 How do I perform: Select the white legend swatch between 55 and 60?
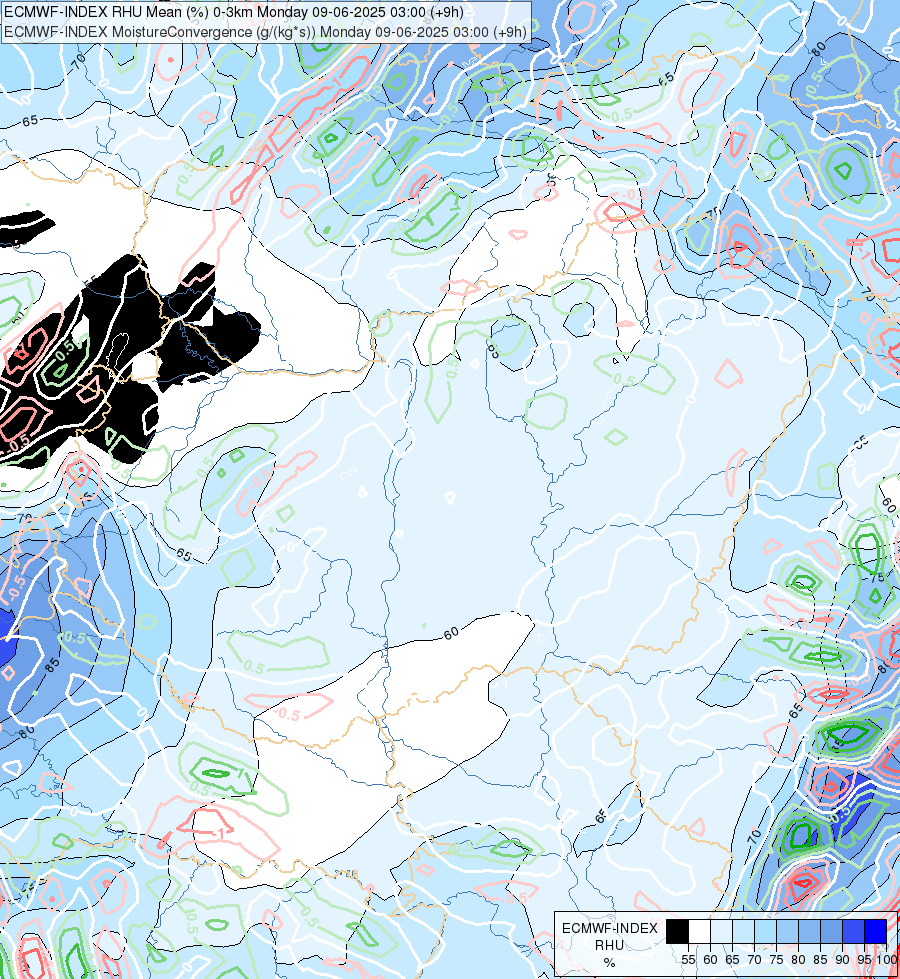[700, 931]
